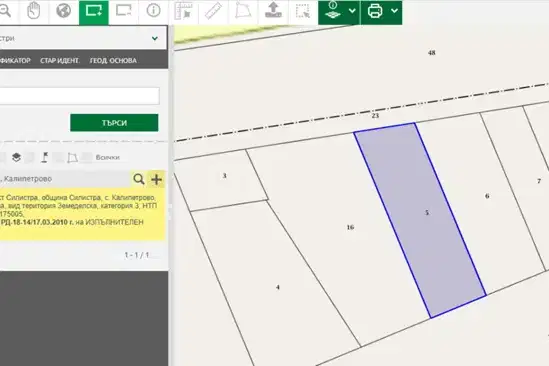Viewport: 549px width, 366px height.
Task: Click the yellow parcel description text
Action: (82, 214)
